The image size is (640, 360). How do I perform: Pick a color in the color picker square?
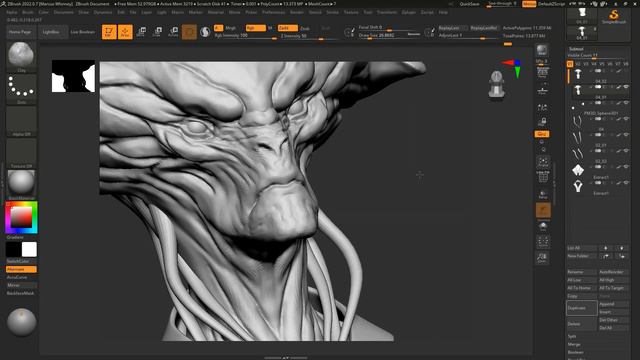(x=21, y=218)
